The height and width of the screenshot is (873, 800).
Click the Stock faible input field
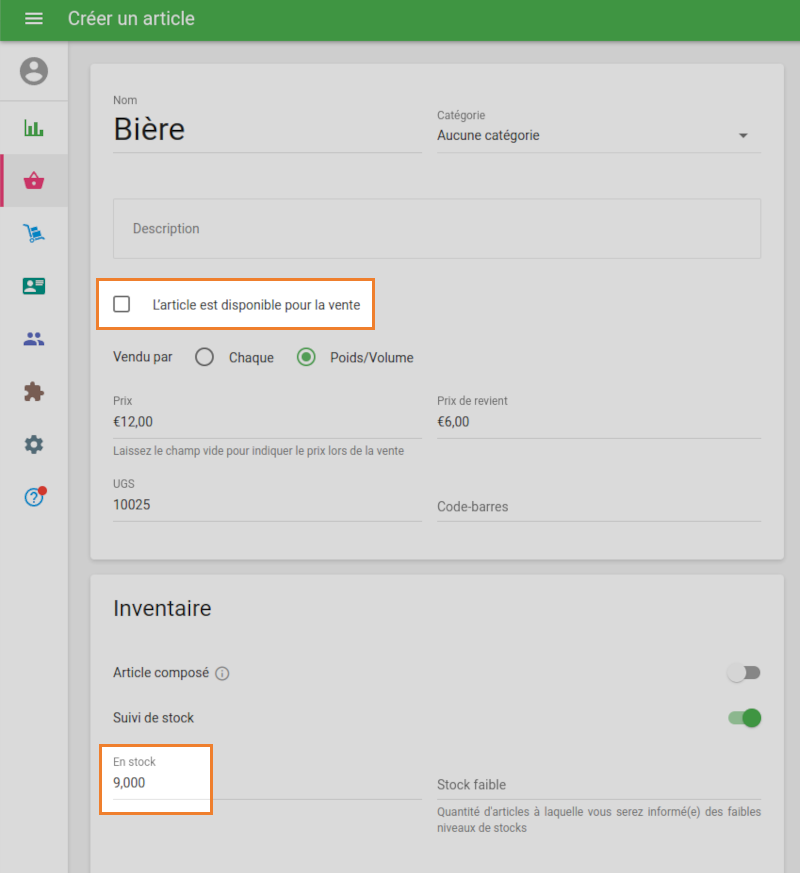pos(598,785)
